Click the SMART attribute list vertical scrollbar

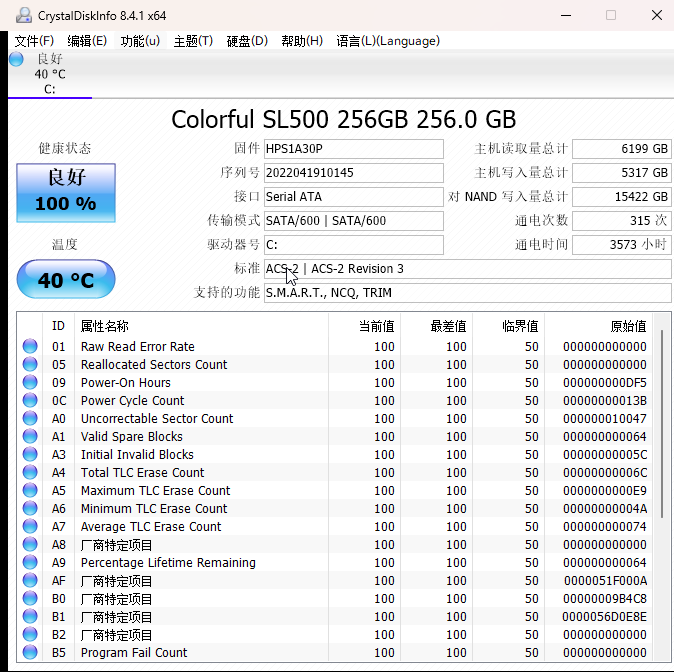pos(662,423)
